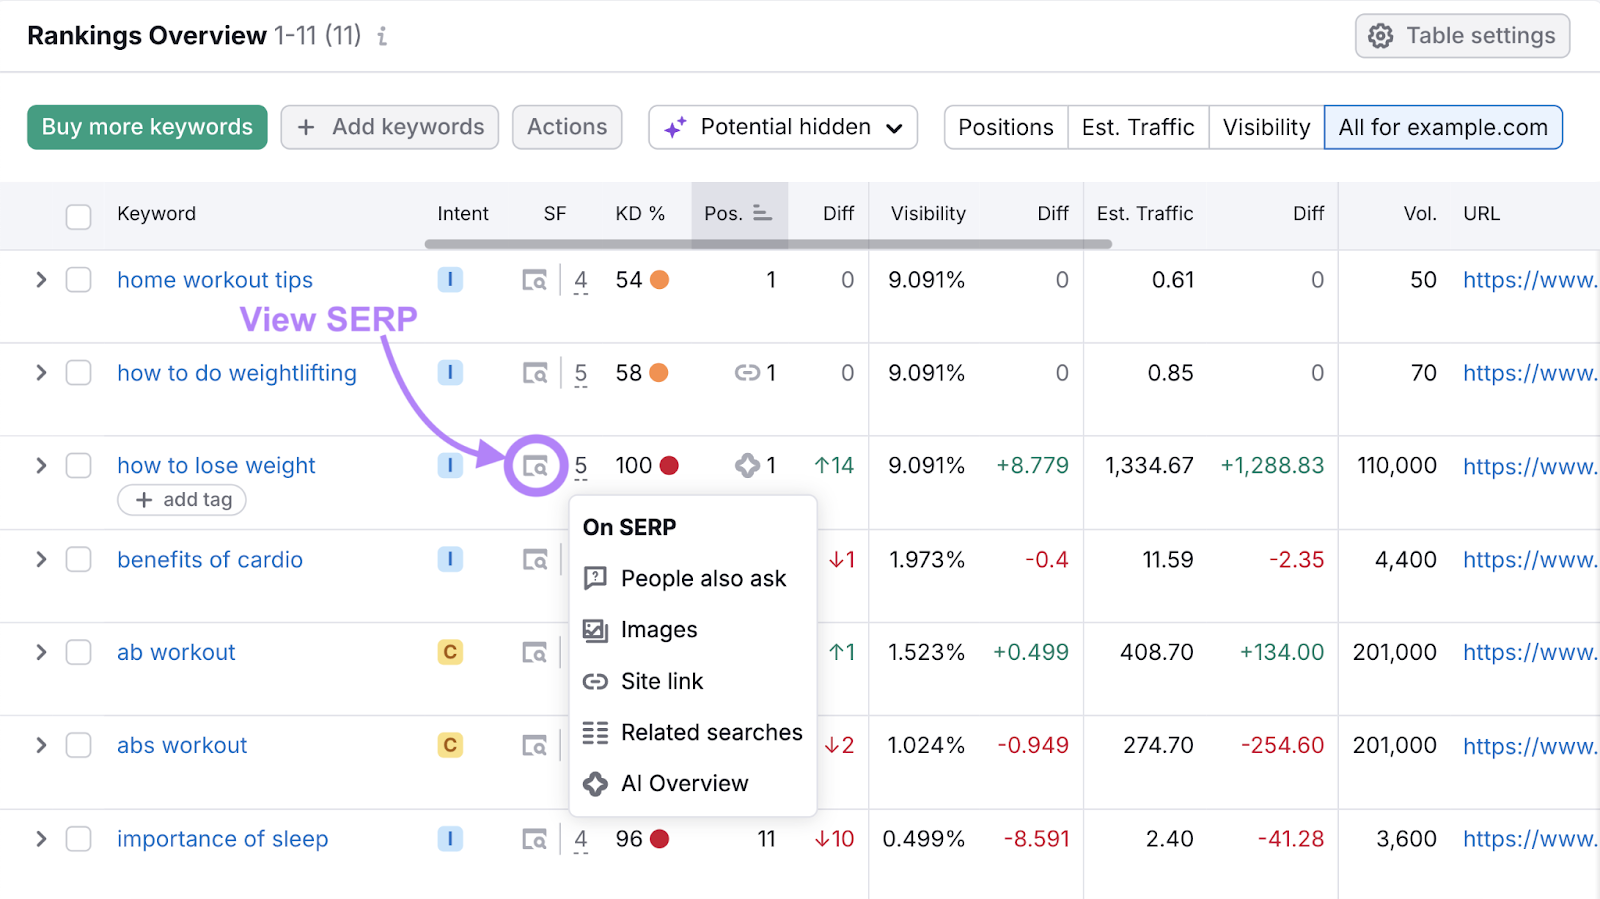This screenshot has height=899, width=1600.
Task: Click the Pos. column sort icon
Action: click(x=762, y=213)
